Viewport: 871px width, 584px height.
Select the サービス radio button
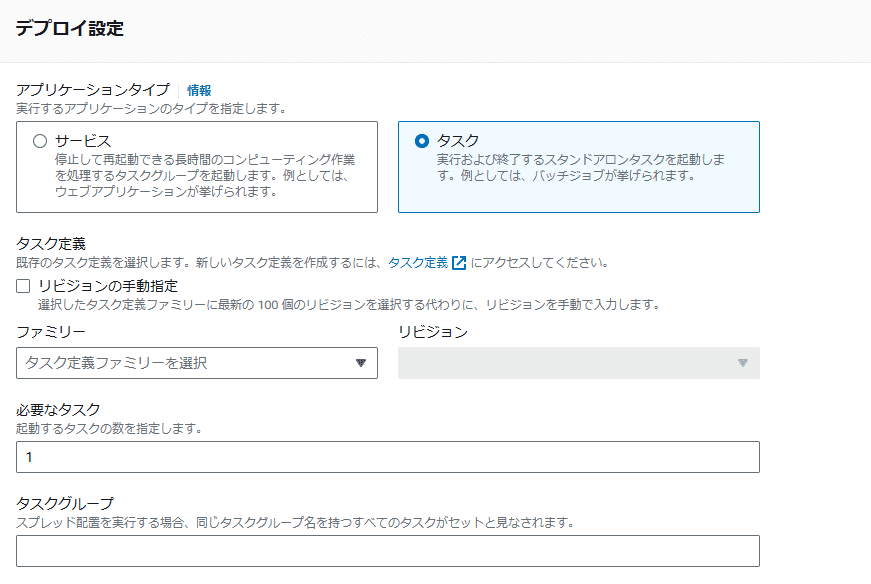coord(40,141)
